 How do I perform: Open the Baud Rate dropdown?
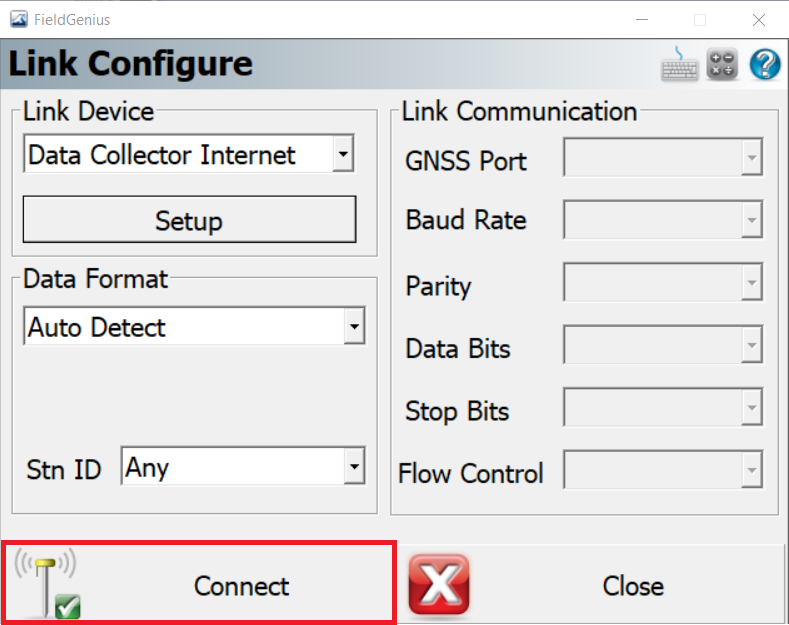tap(663, 219)
